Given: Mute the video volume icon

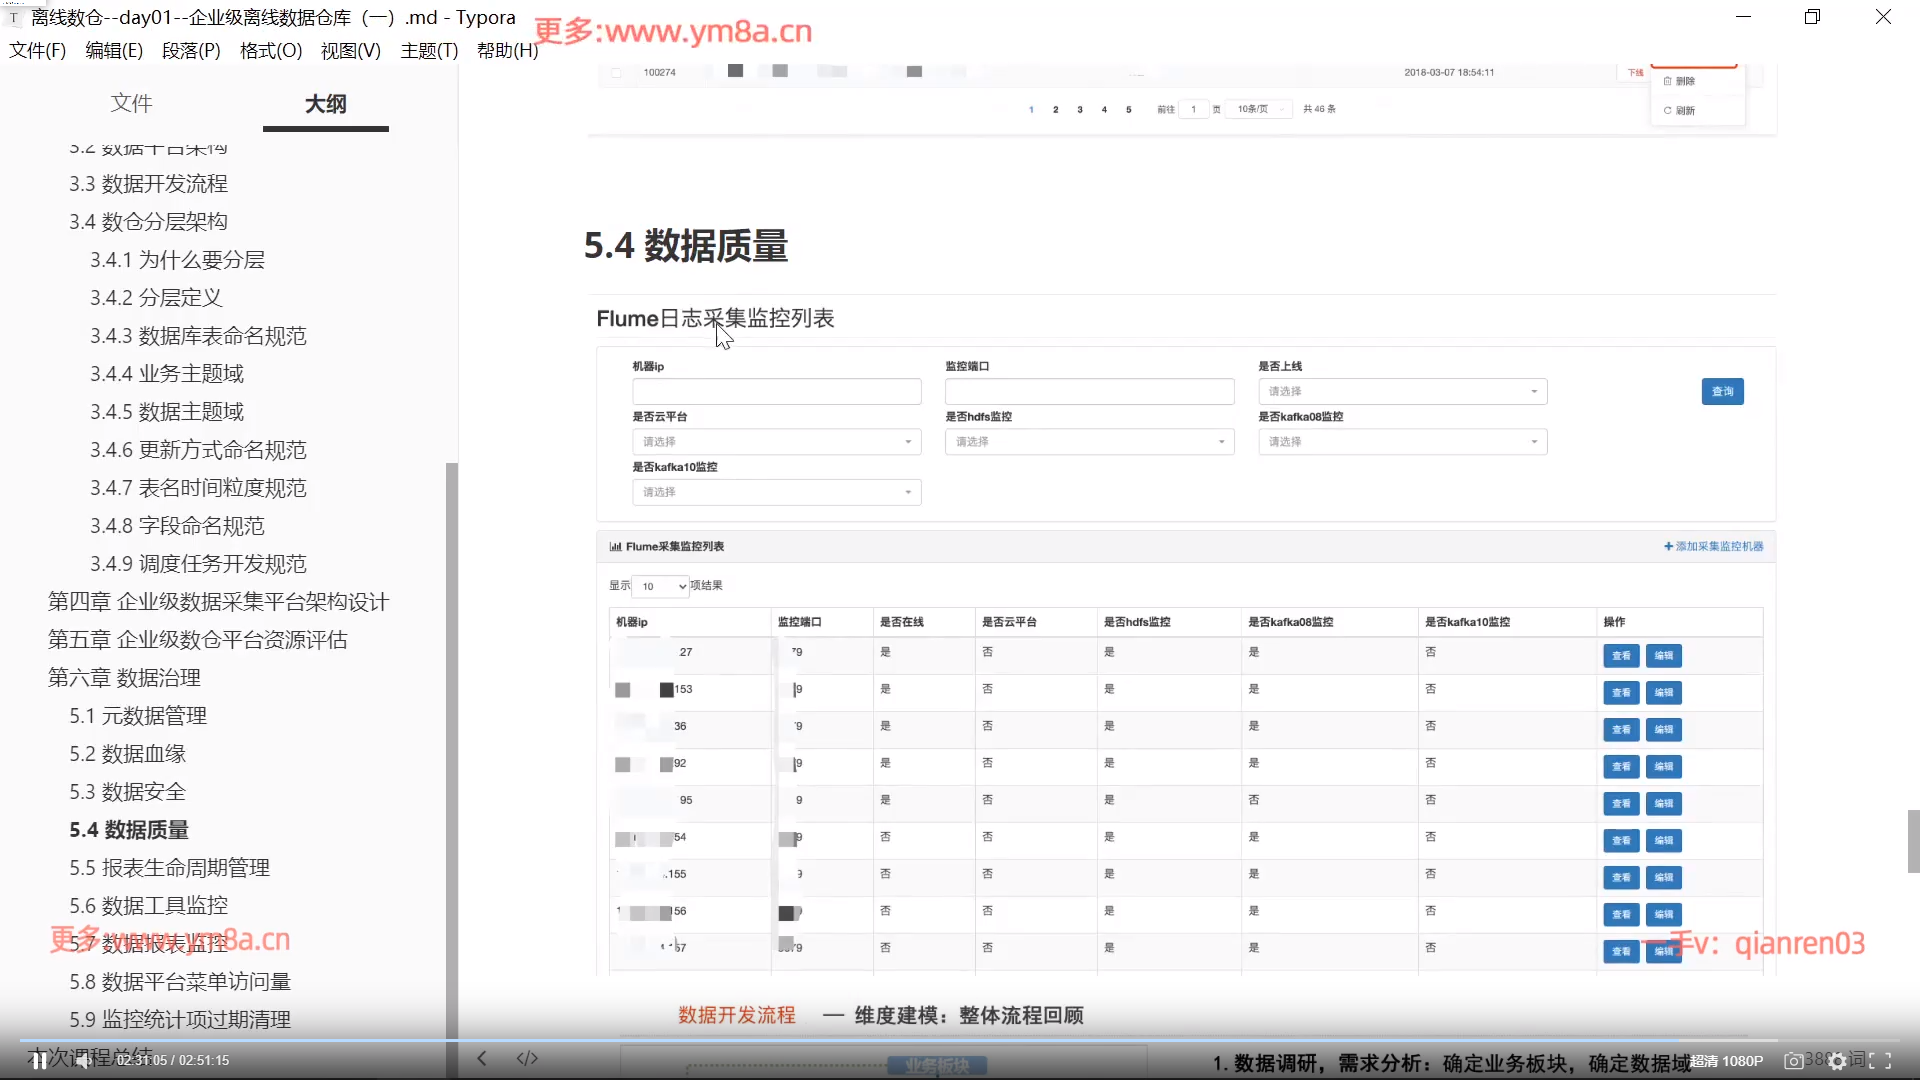Looking at the screenshot, I should coord(84,1061).
